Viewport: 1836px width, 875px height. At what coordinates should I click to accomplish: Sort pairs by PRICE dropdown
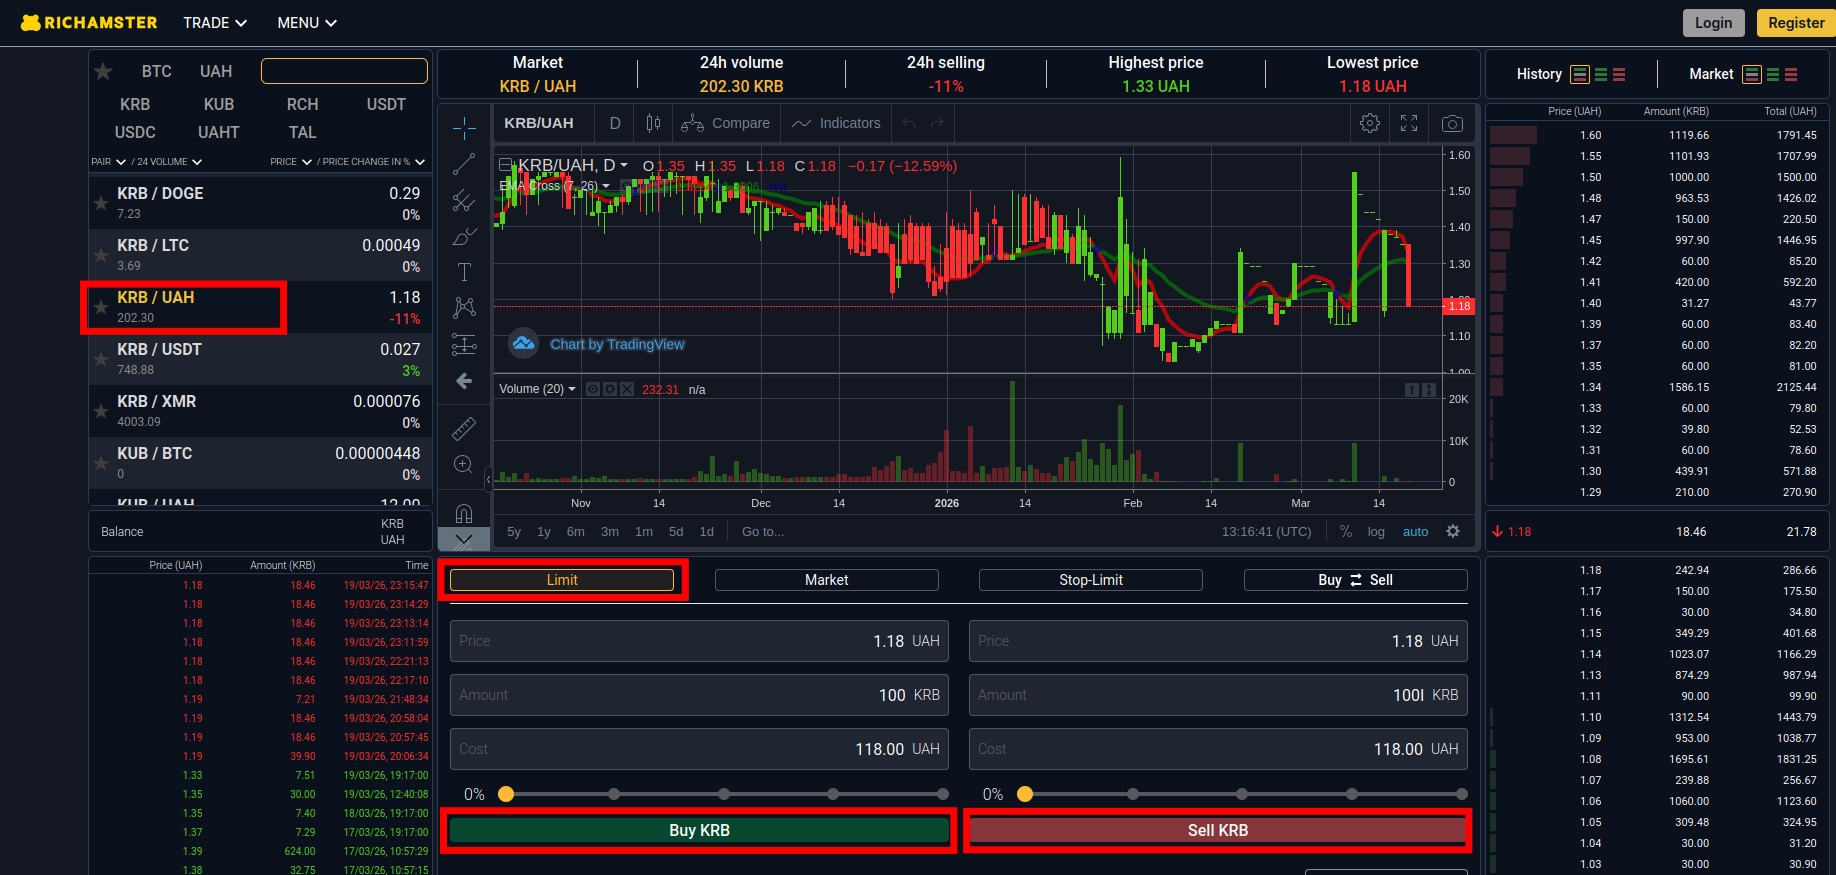(x=291, y=161)
